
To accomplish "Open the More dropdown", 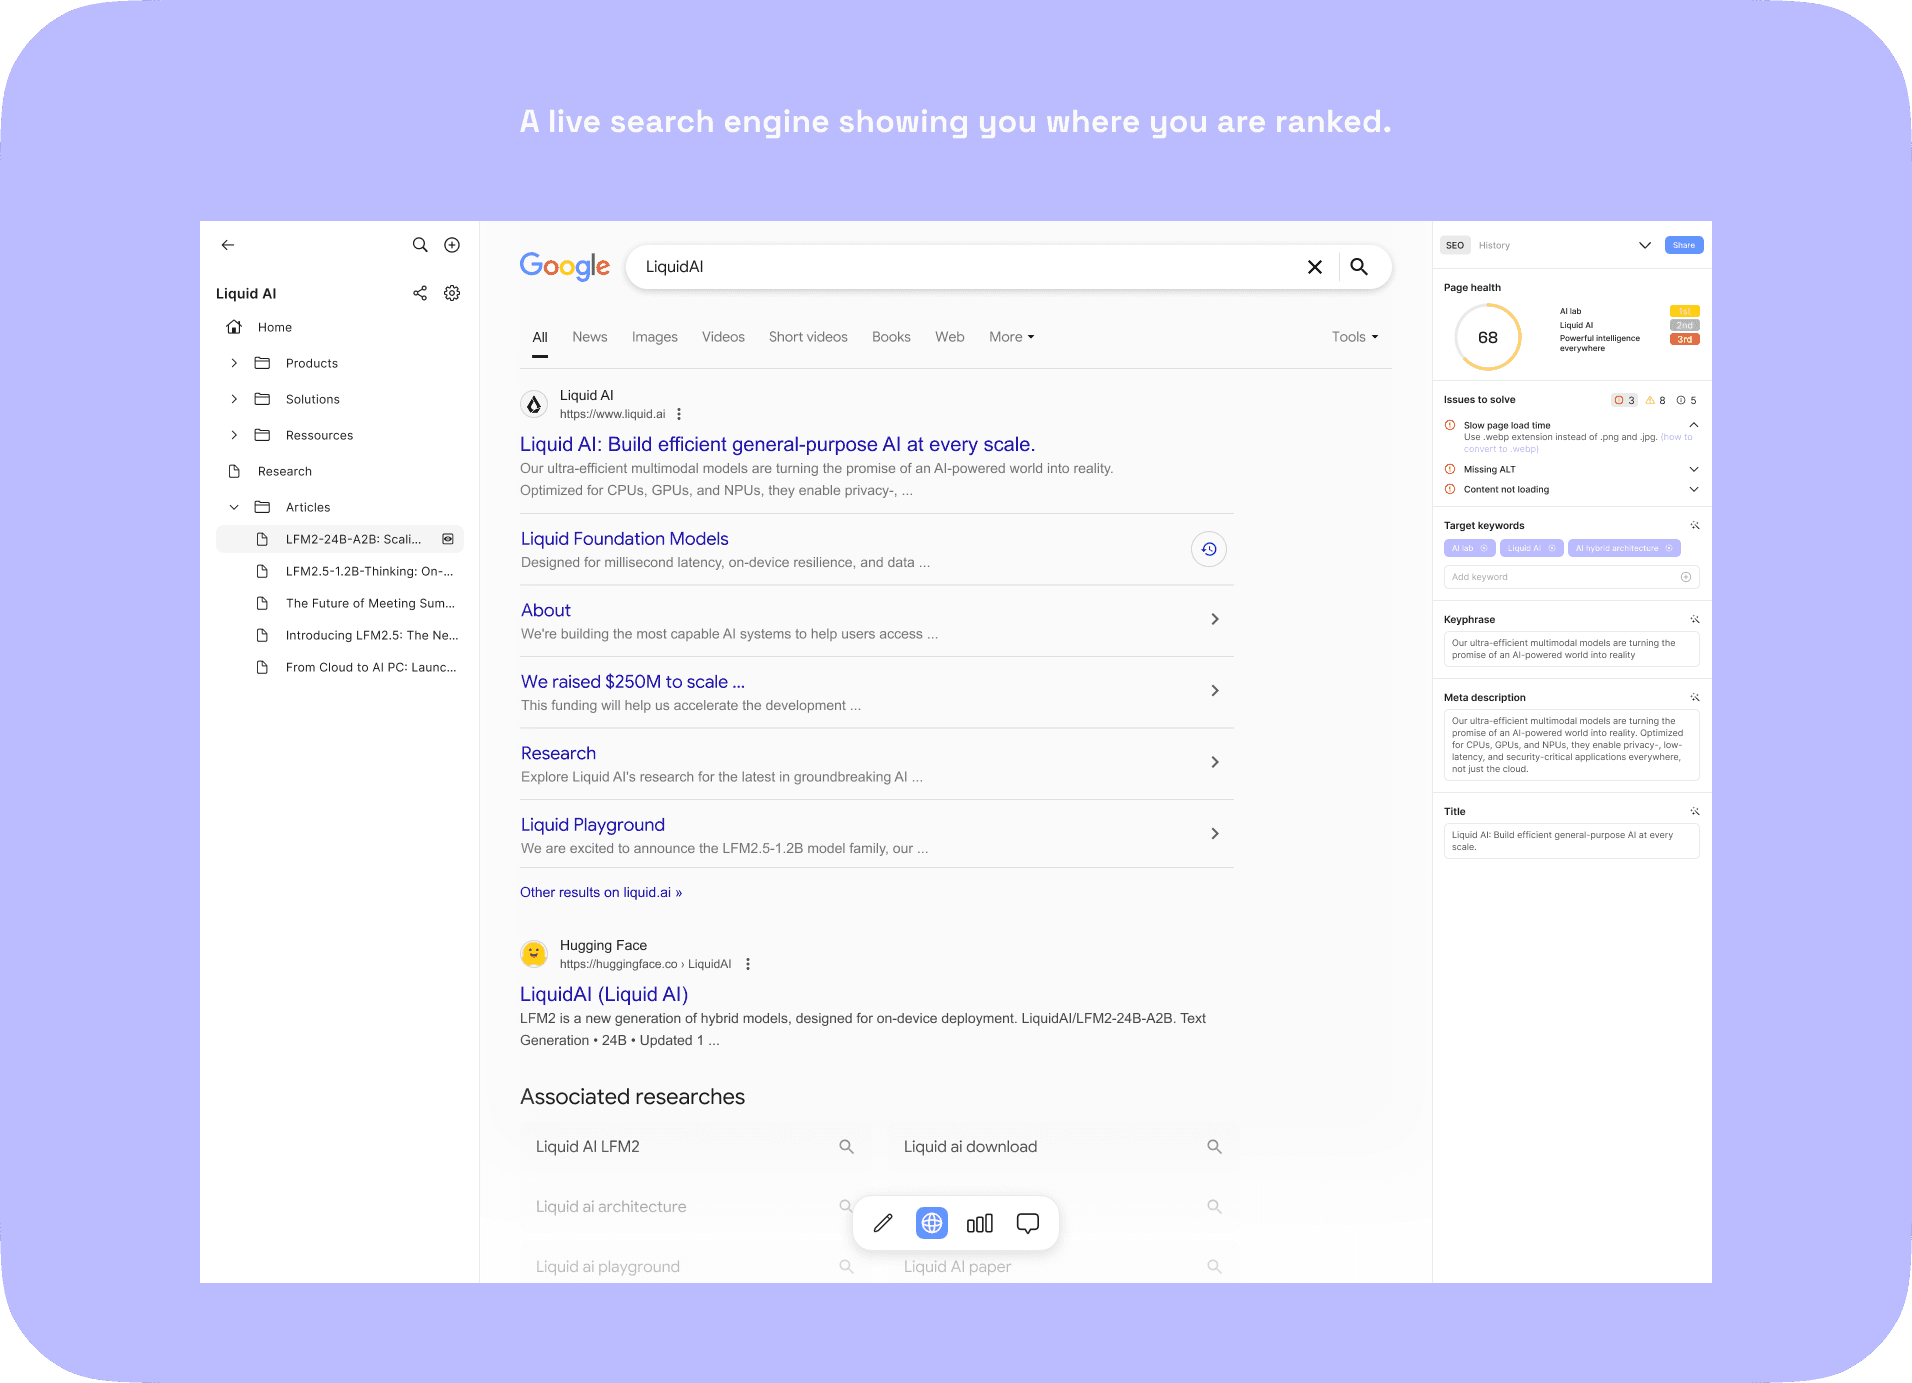I will (x=1012, y=337).
